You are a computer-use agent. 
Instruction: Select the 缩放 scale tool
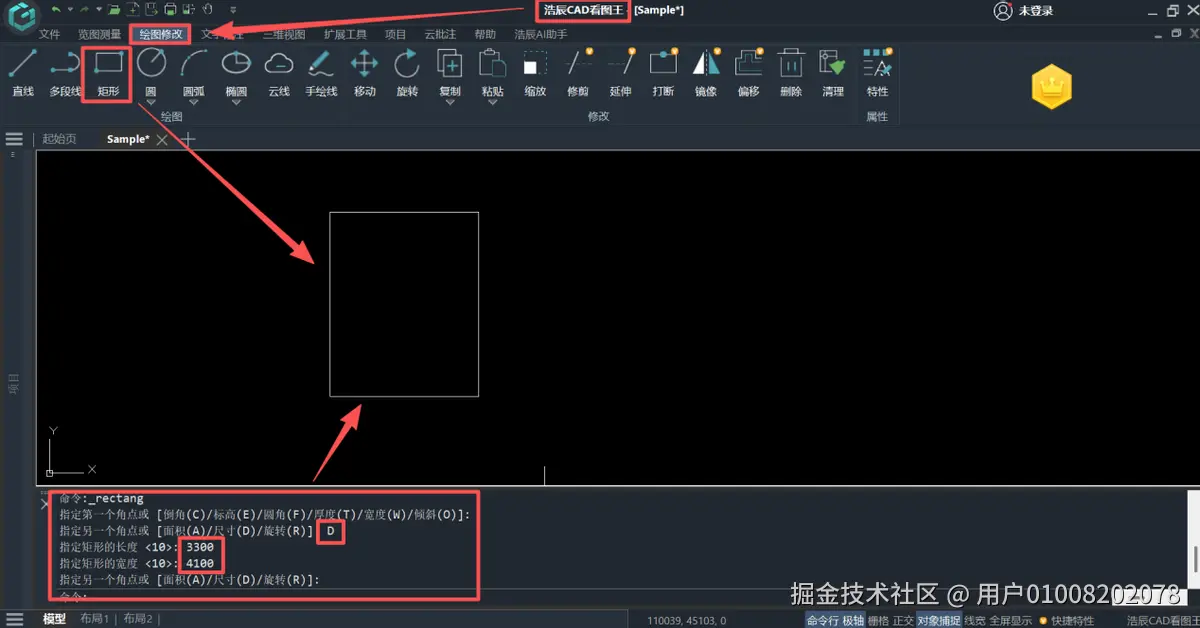[535, 72]
